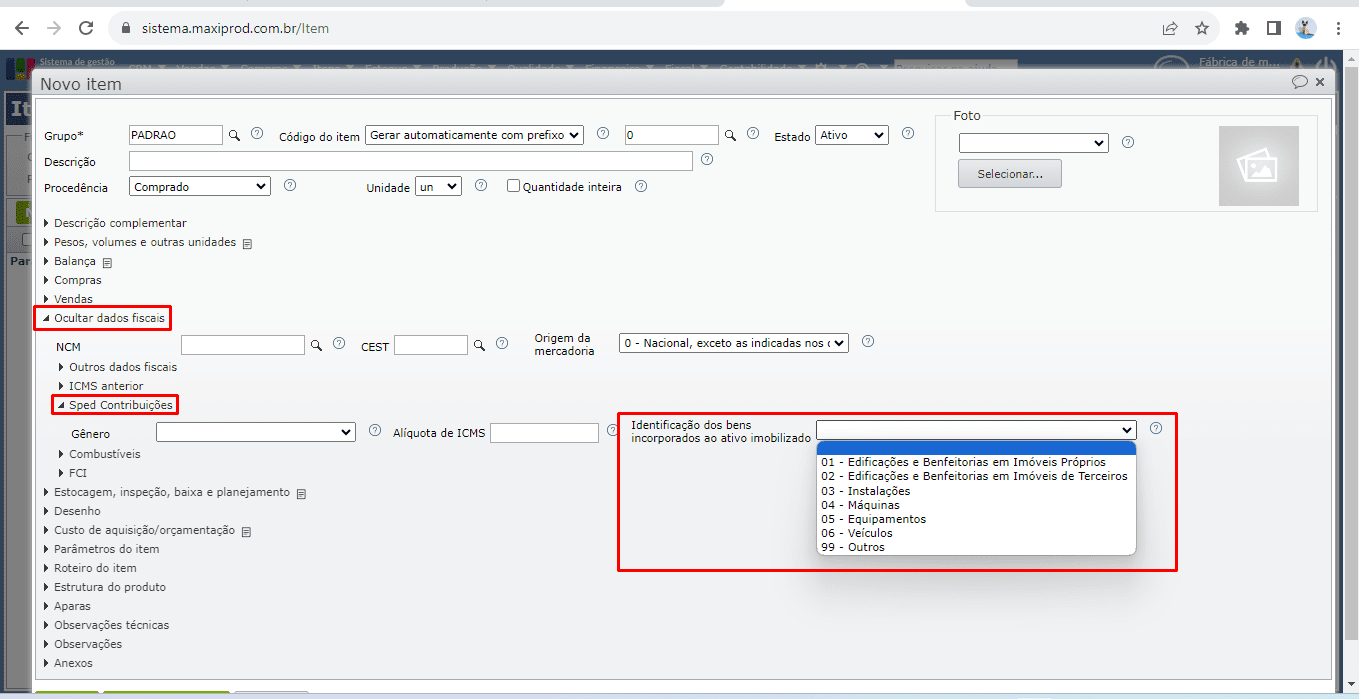This screenshot has width=1359, height=699.
Task: Click browser share icon in address bar
Action: pyautogui.click(x=1170, y=28)
